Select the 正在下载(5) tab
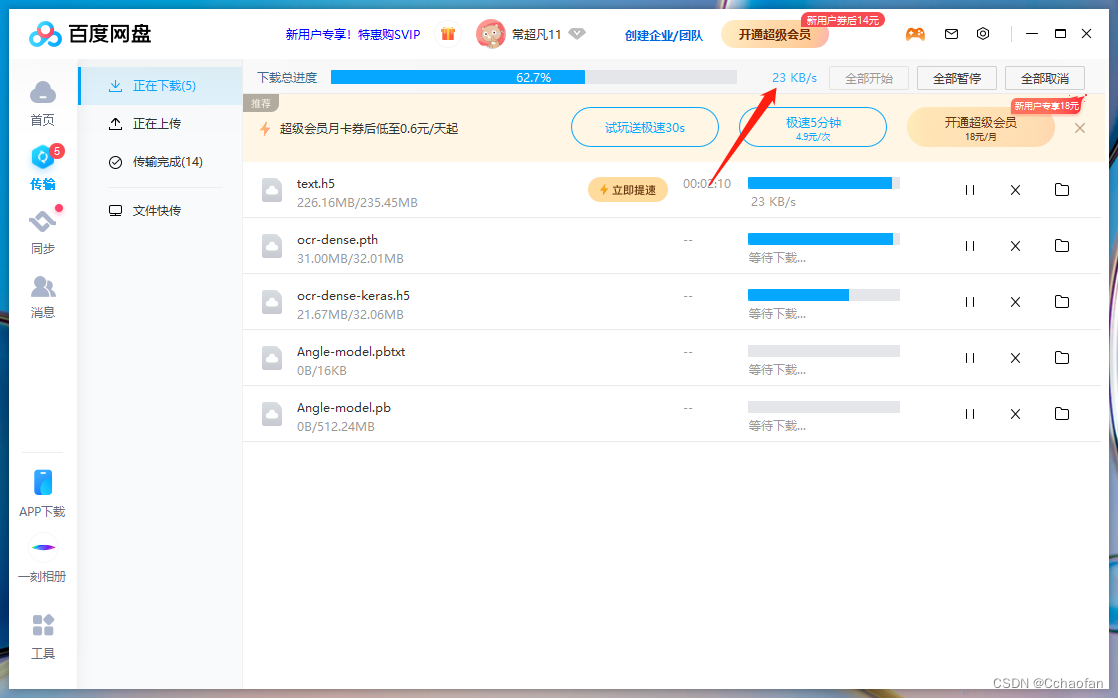Image resolution: width=1118 pixels, height=698 pixels. tap(160, 86)
